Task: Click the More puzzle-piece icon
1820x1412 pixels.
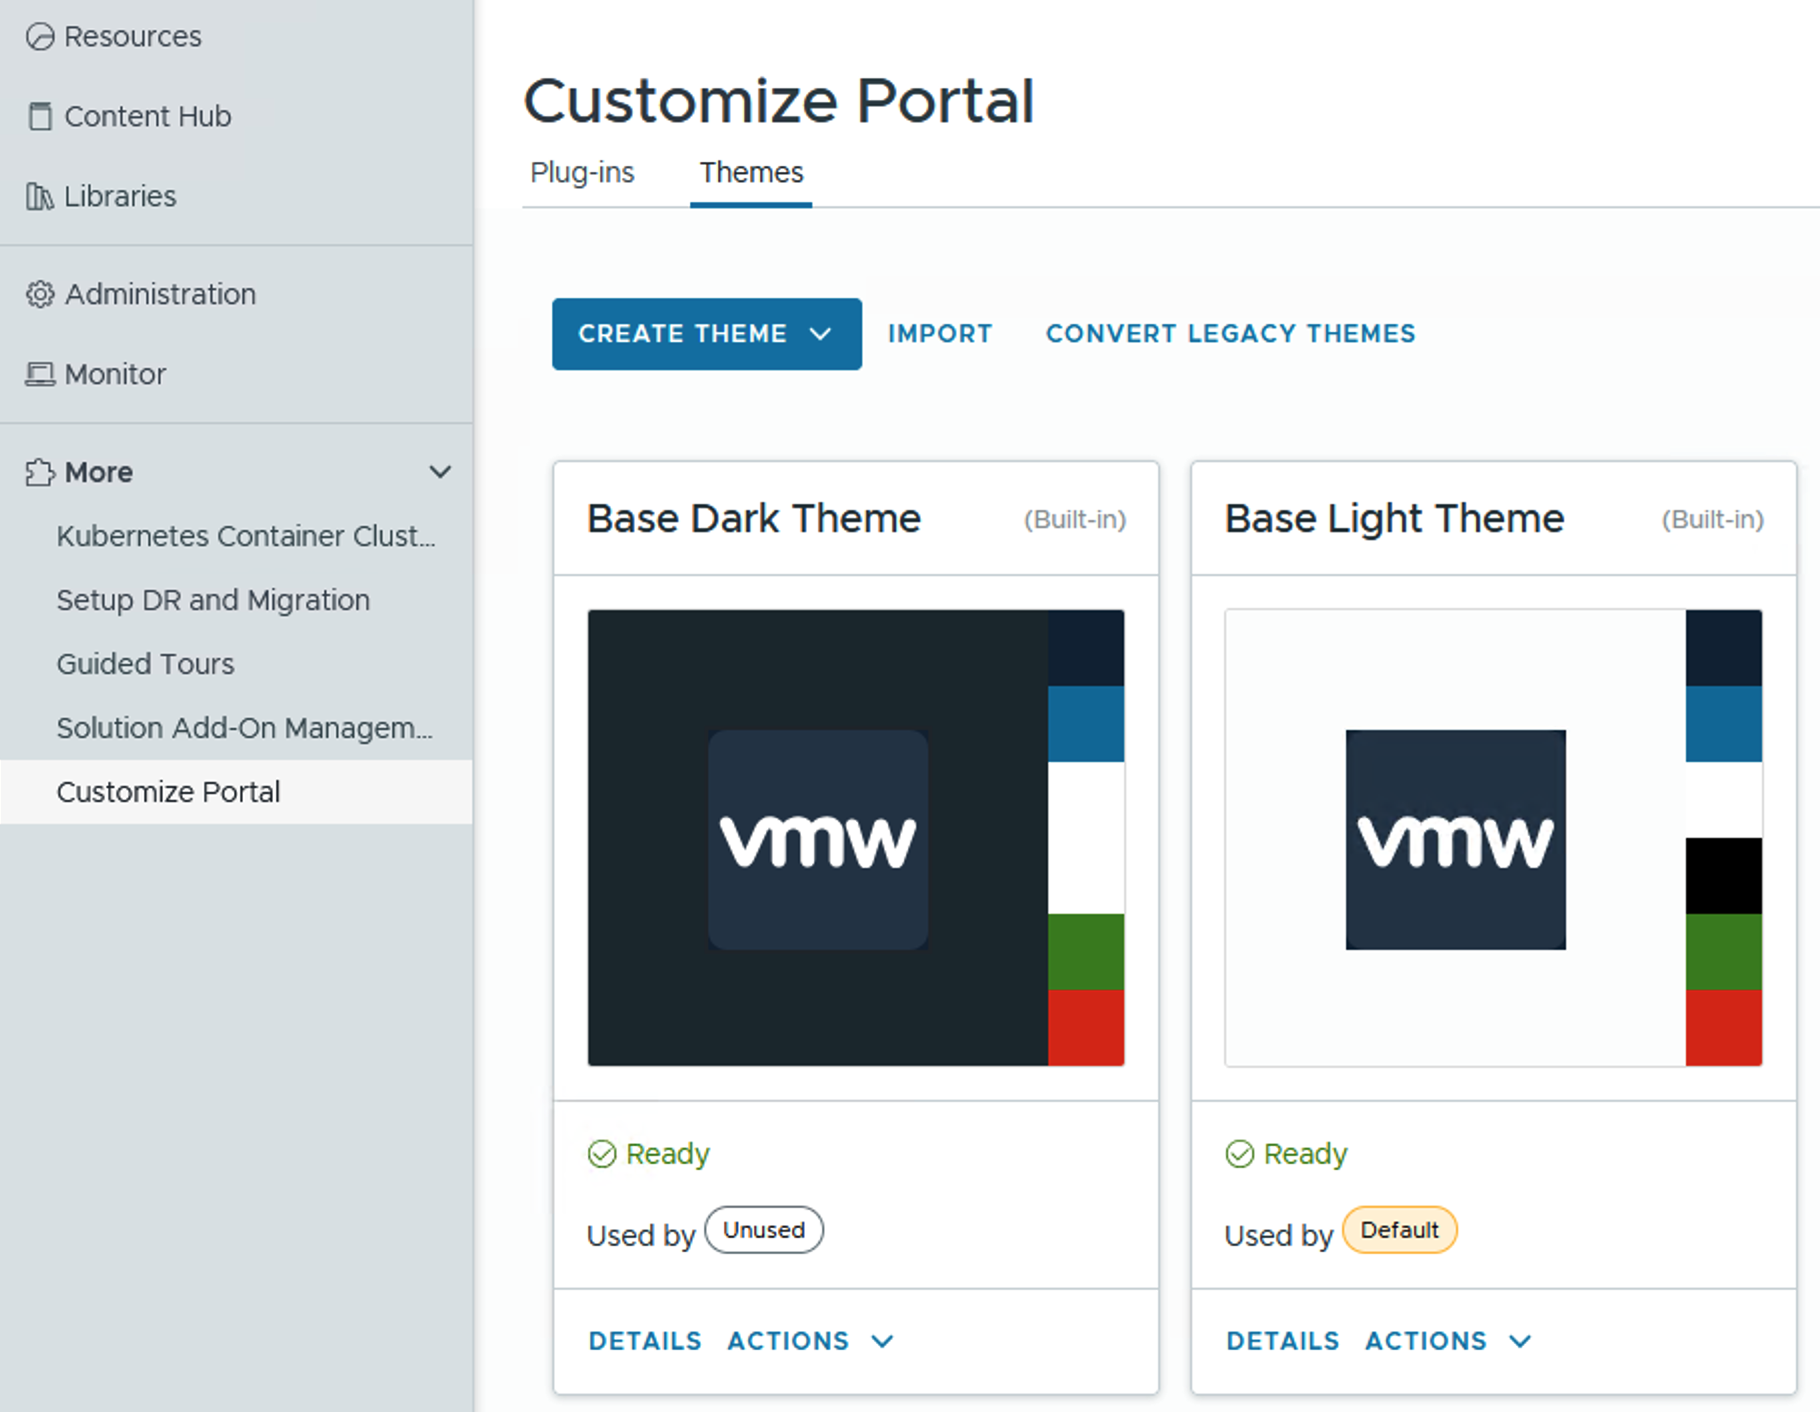Action: point(40,472)
